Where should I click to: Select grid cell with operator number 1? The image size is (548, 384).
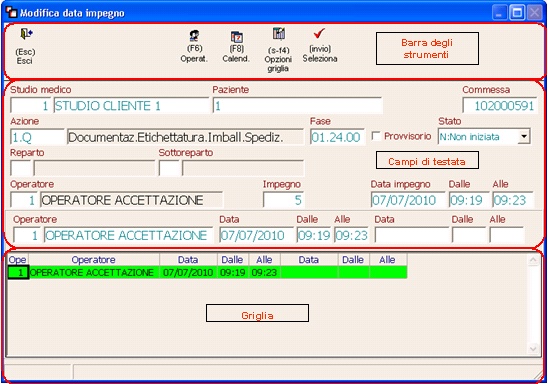pyautogui.click(x=18, y=272)
